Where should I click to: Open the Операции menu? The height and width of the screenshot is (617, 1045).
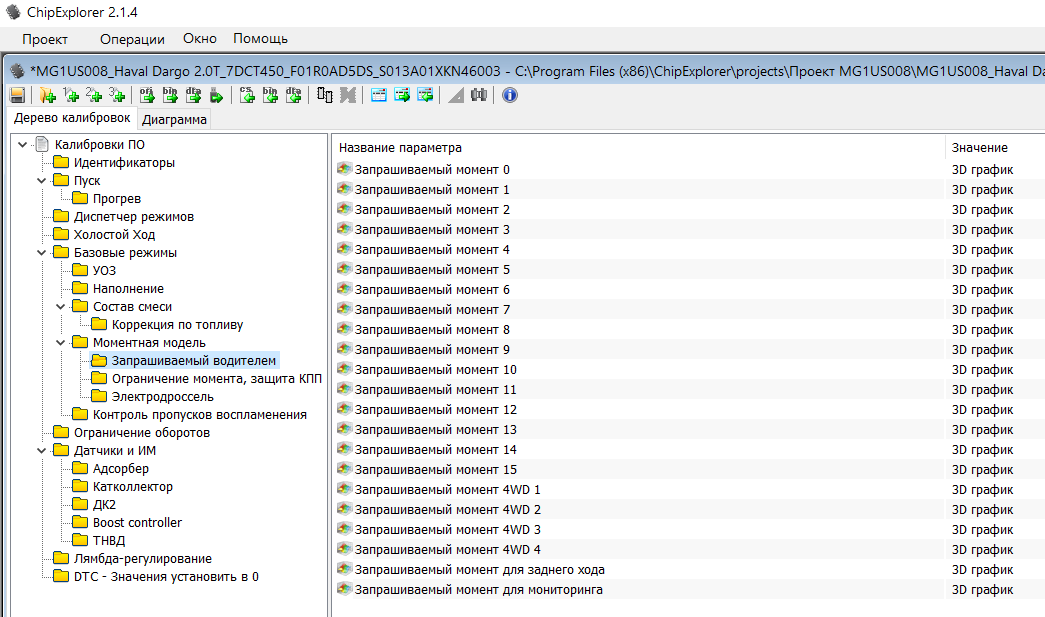(132, 39)
